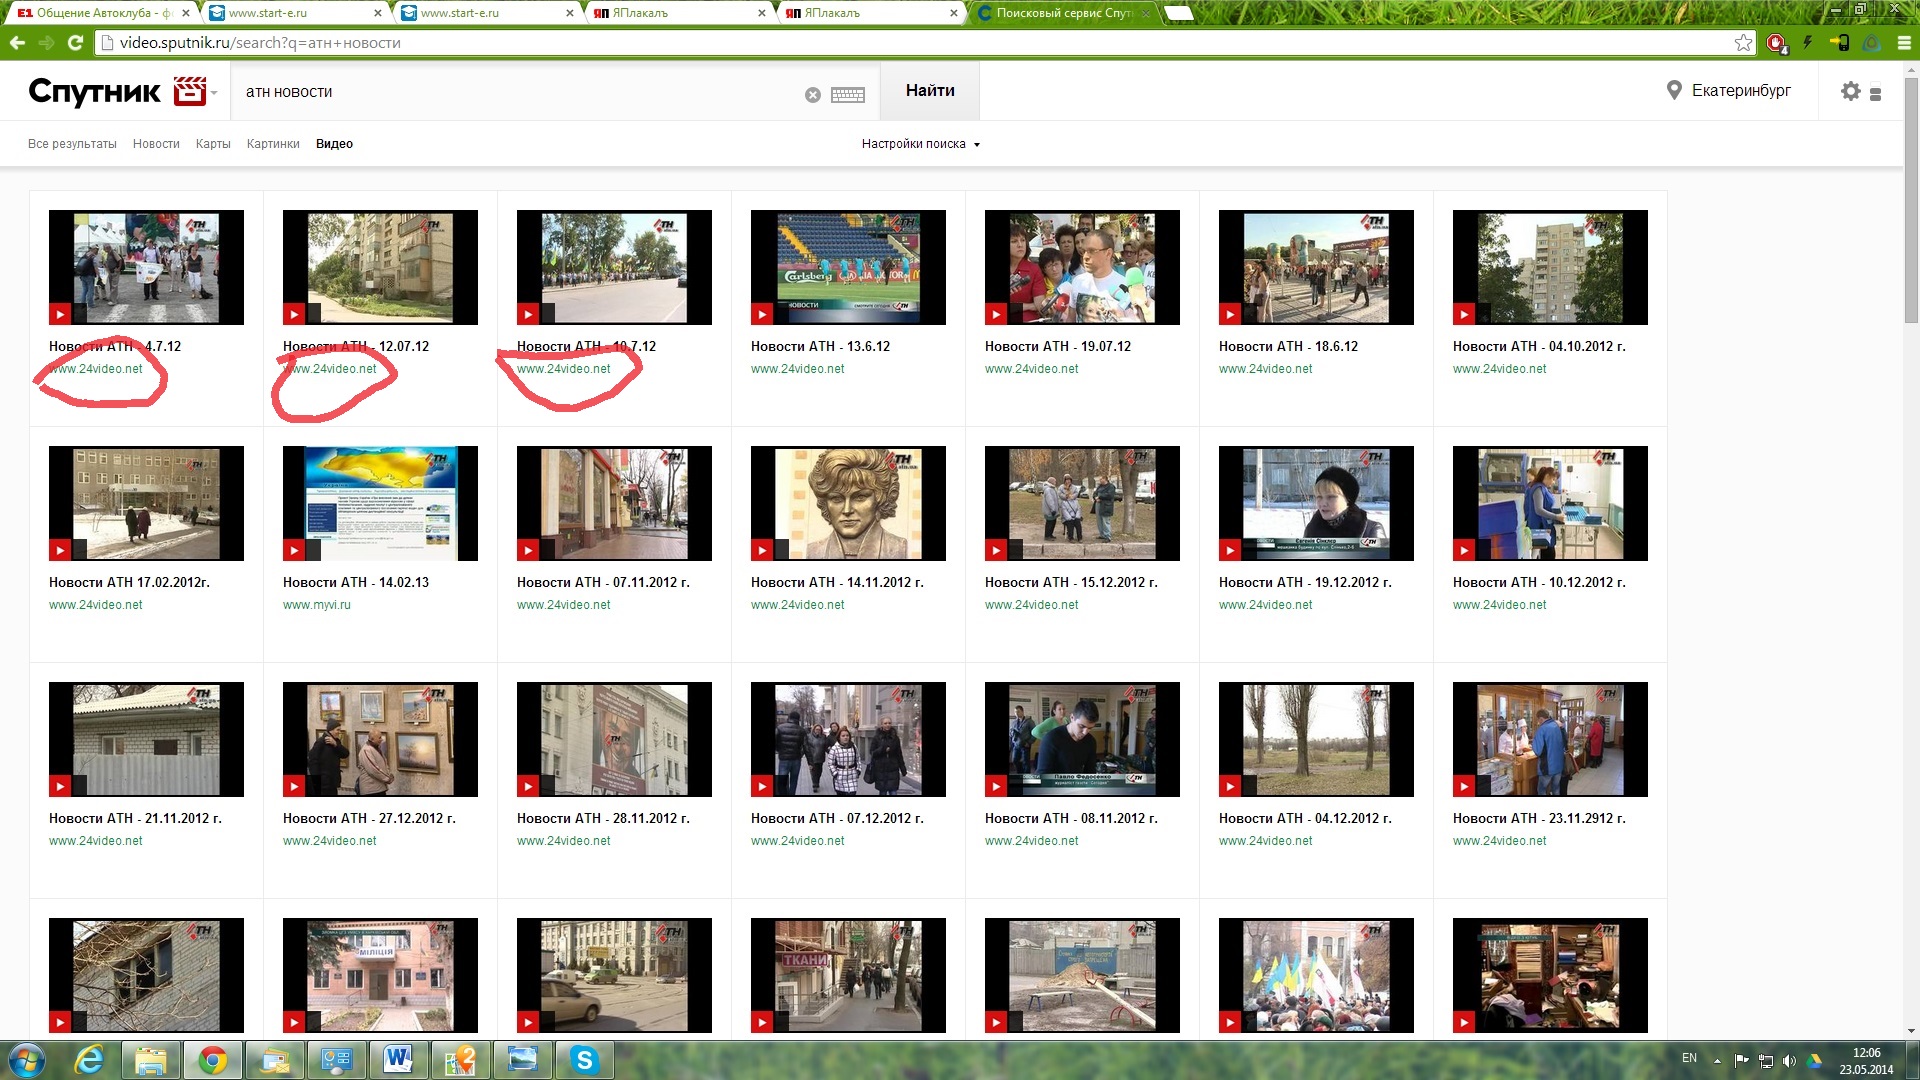Open the Новости search category
The image size is (1920, 1080).
[156, 144]
